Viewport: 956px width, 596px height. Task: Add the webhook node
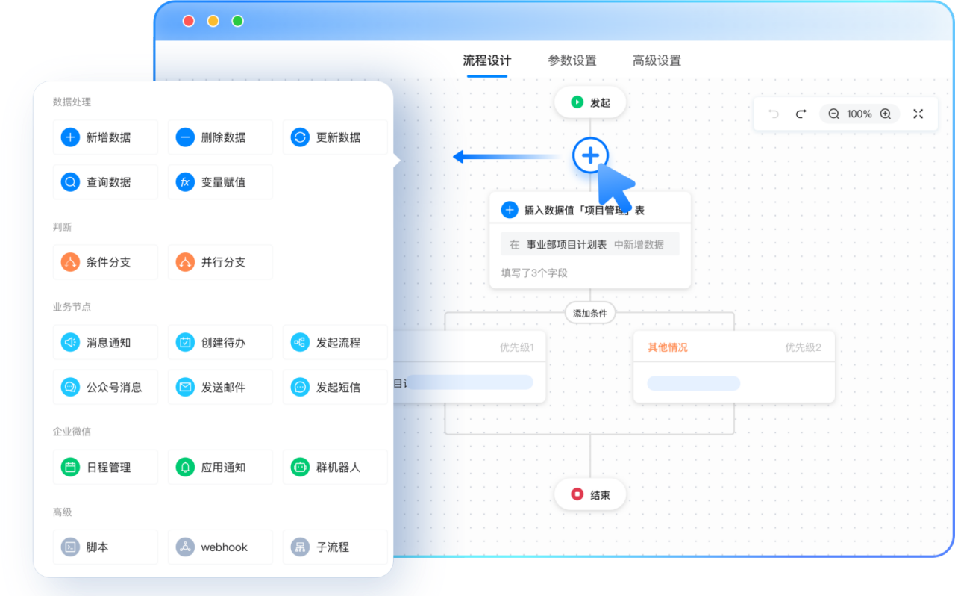pos(220,547)
